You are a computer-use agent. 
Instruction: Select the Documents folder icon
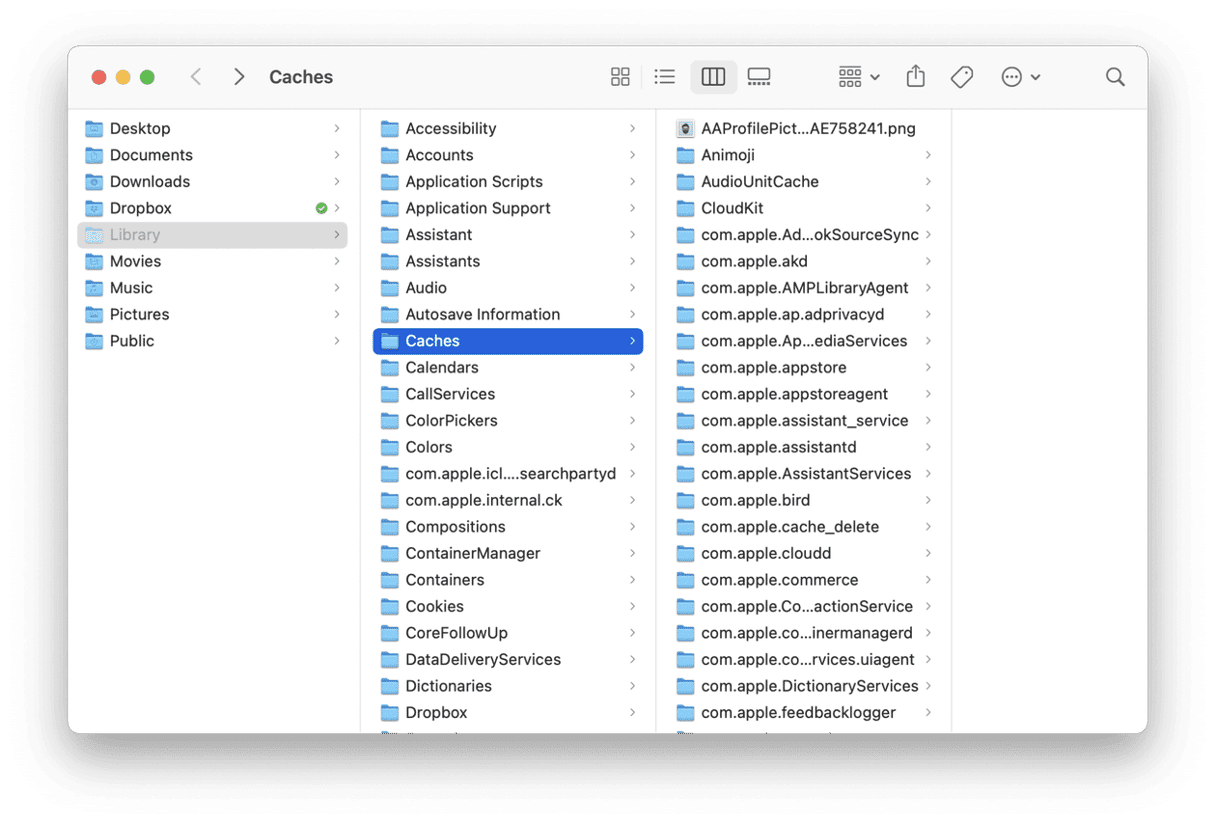coord(94,155)
